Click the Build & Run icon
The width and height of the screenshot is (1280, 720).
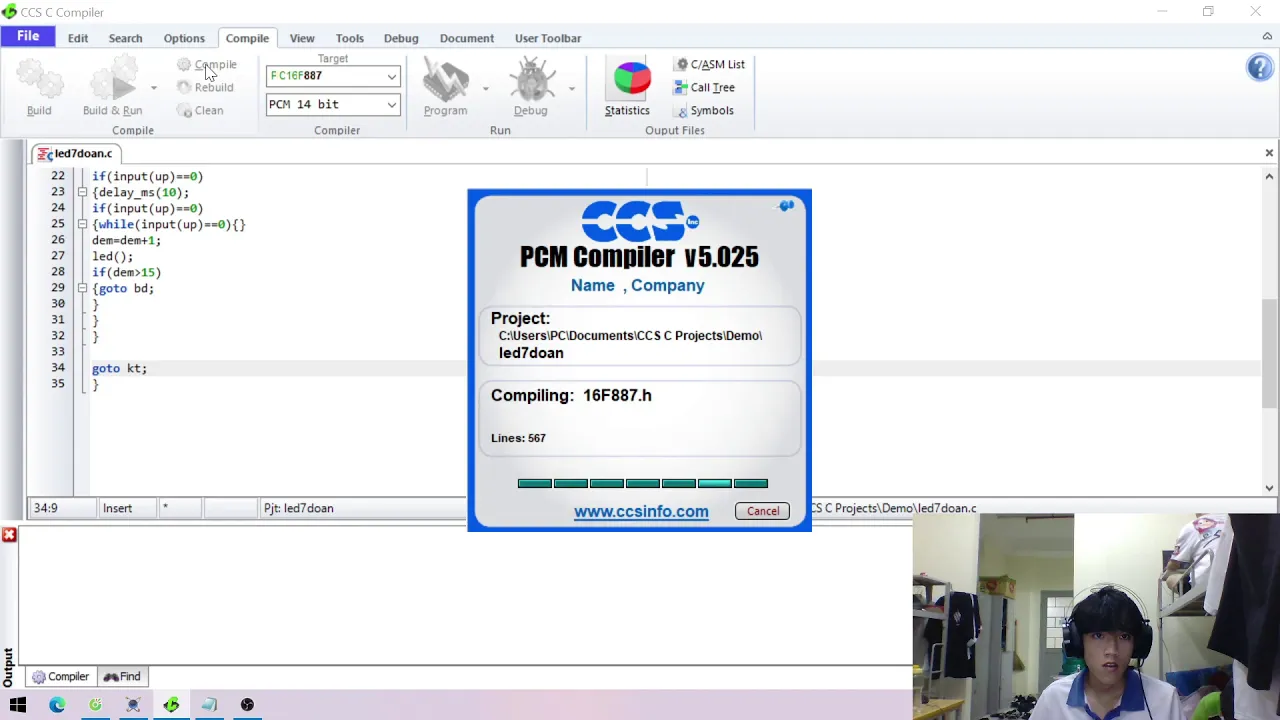pos(113,80)
